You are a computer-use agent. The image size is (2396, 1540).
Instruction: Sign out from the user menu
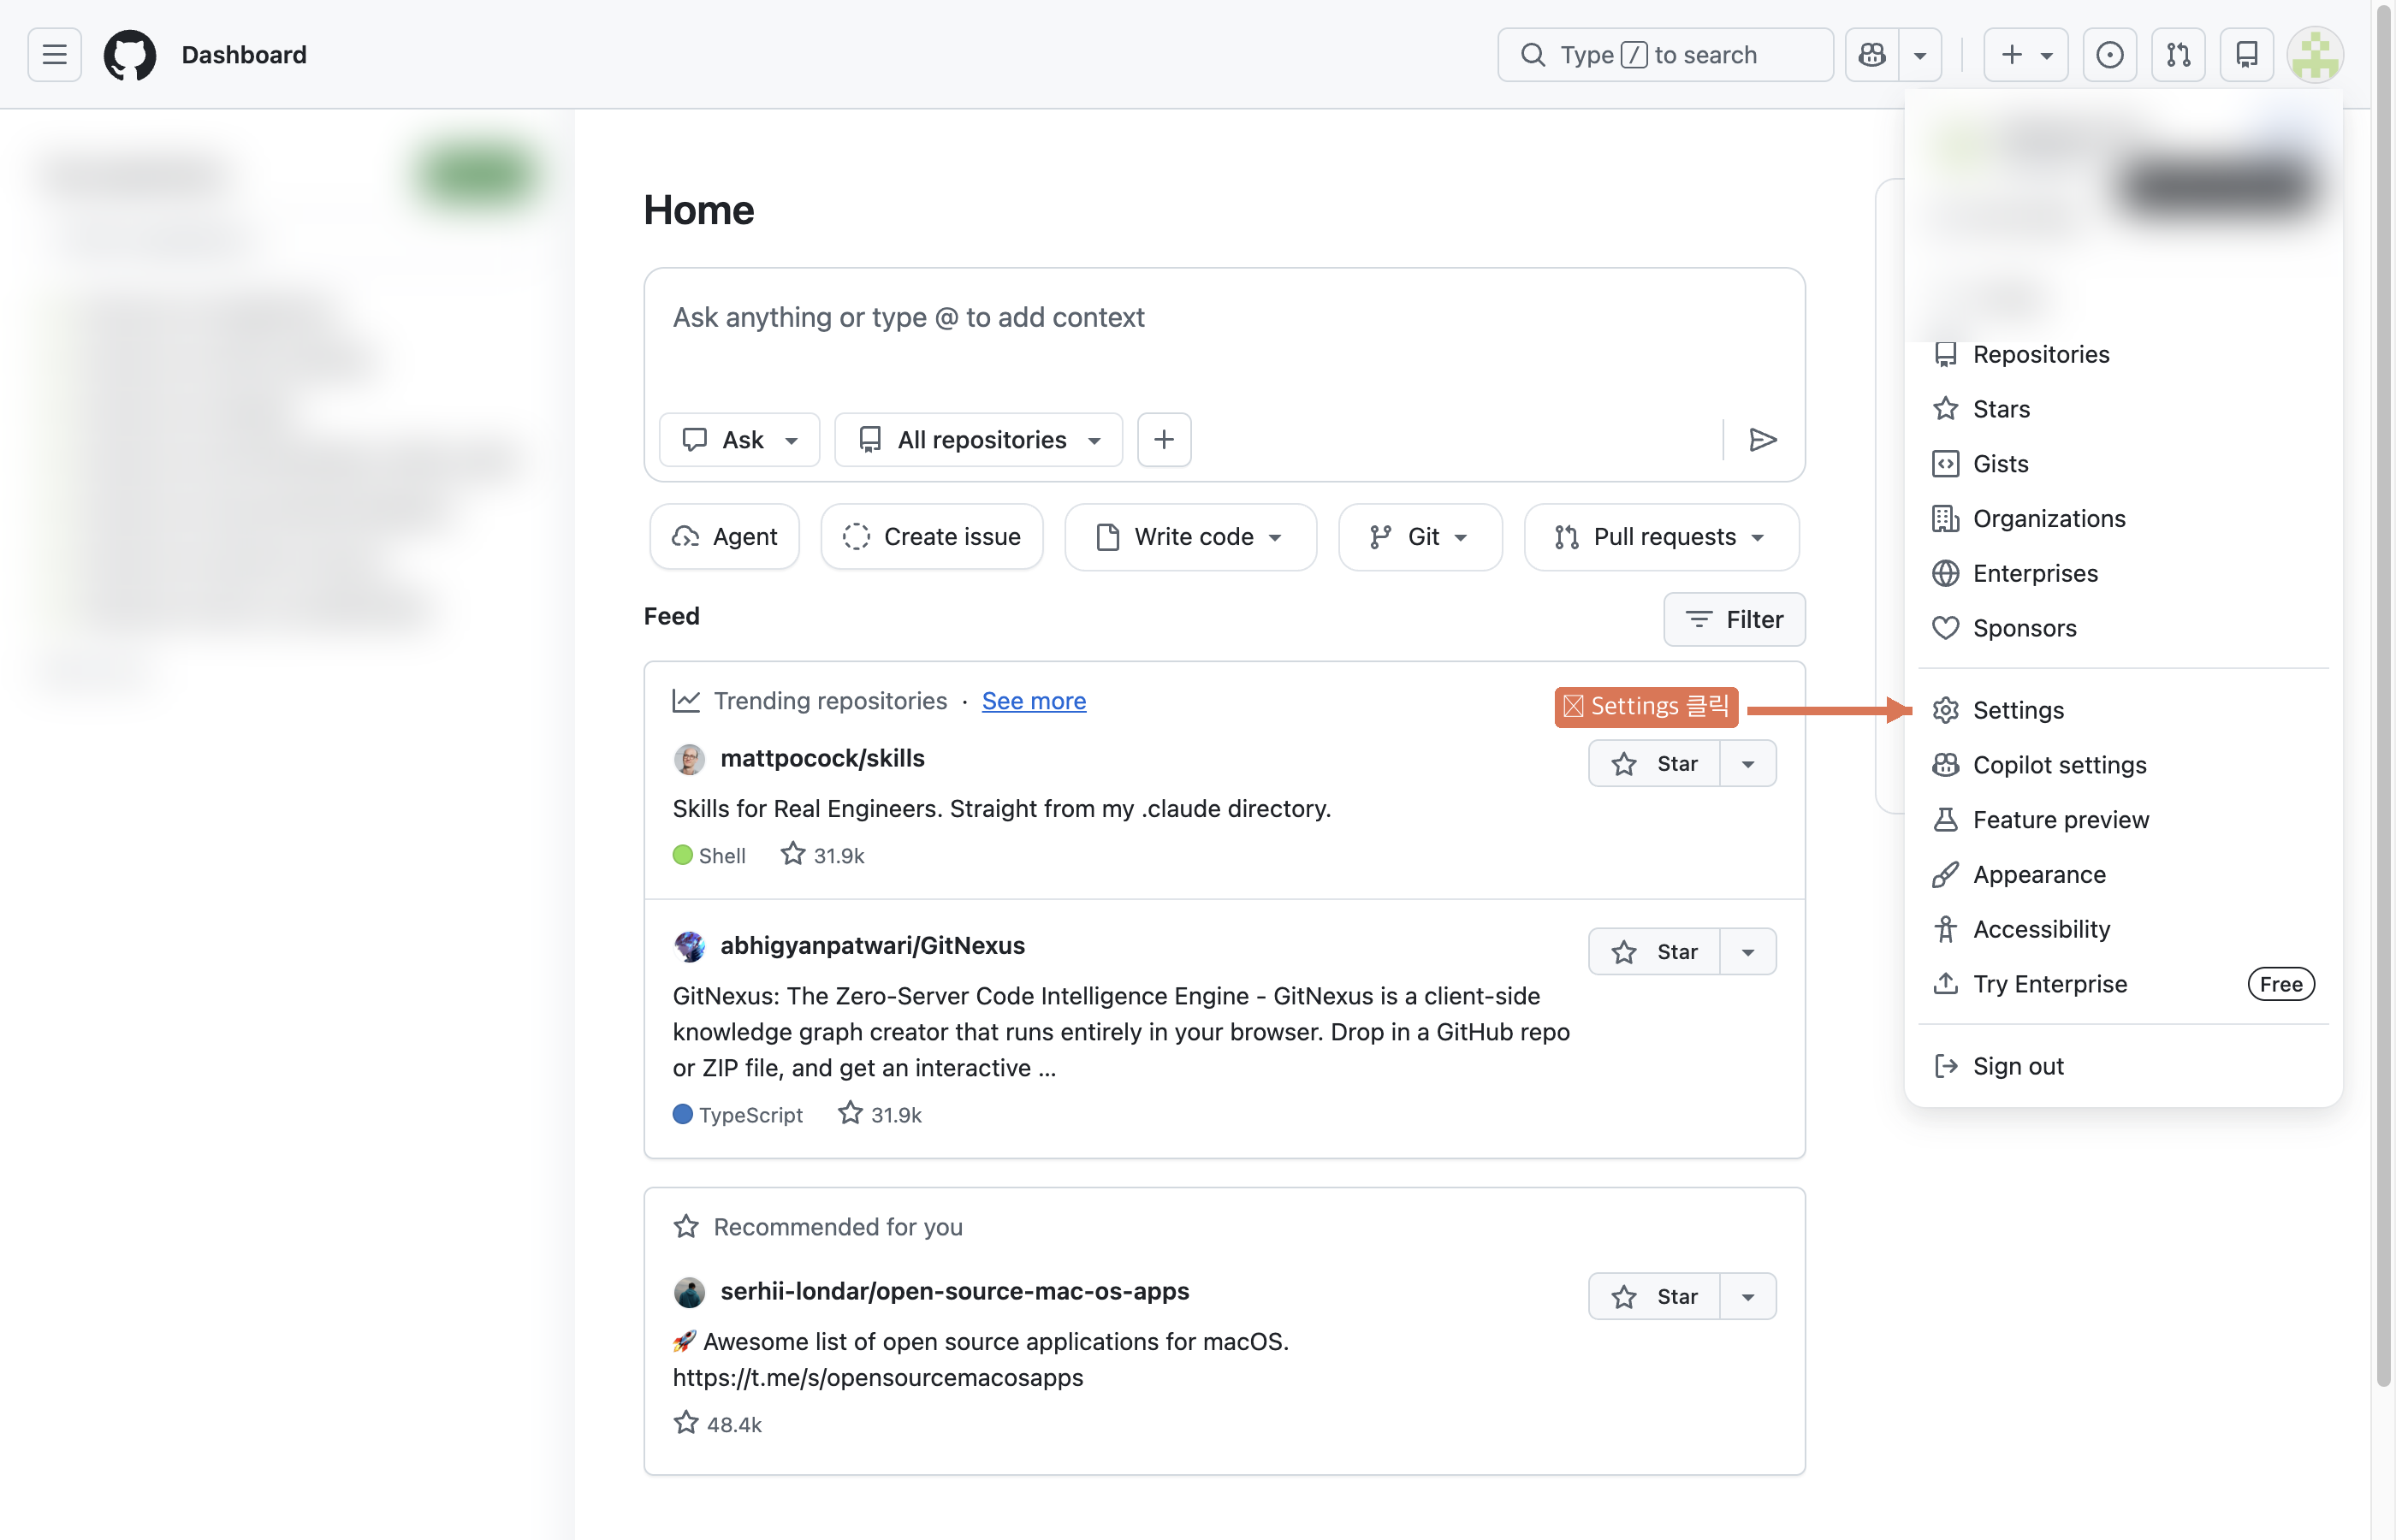click(2124, 1066)
